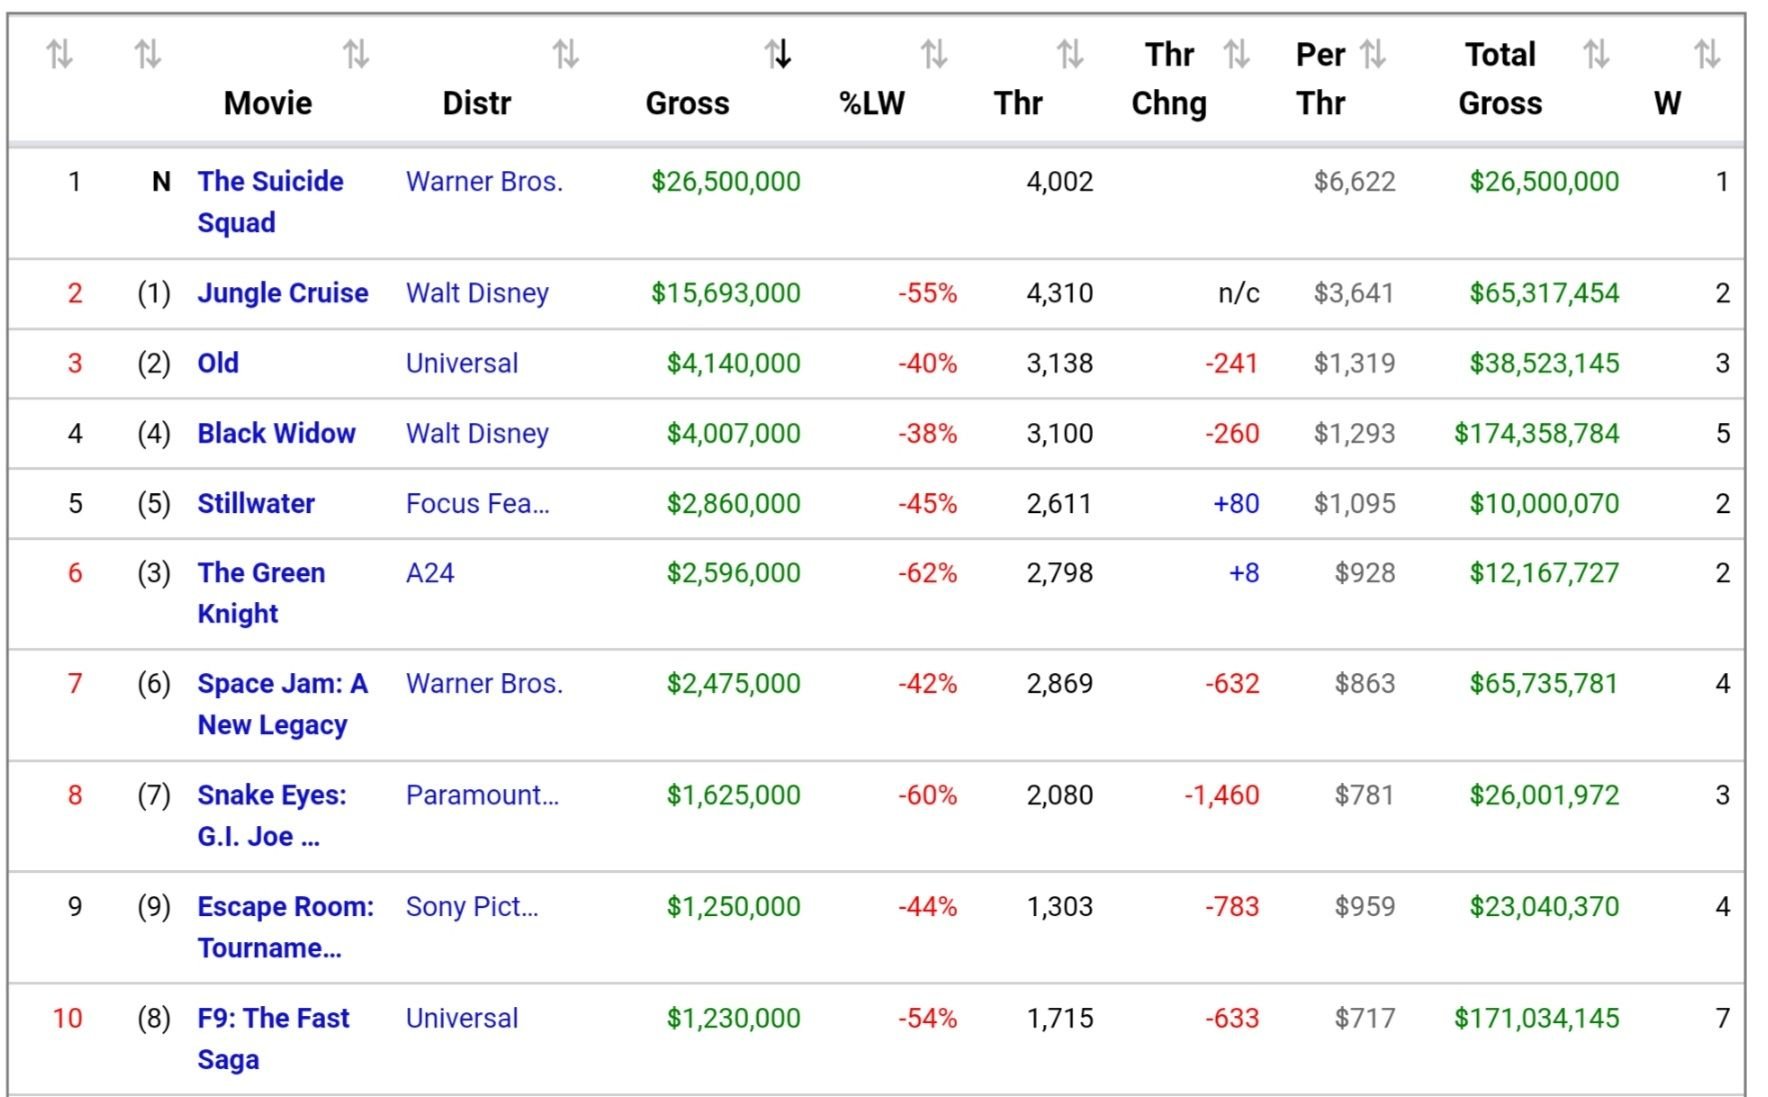Open Escape Room: Tourname... link

click(286, 927)
